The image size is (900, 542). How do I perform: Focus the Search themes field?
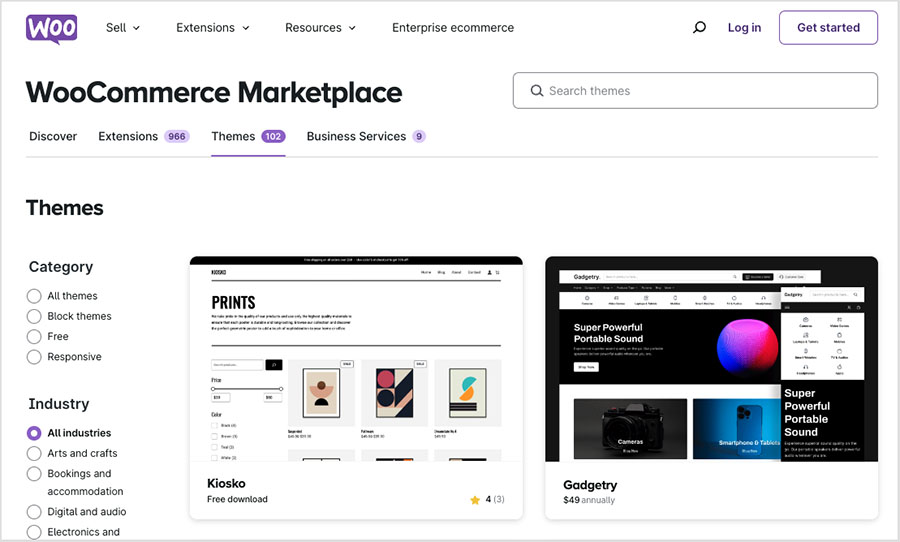[695, 91]
